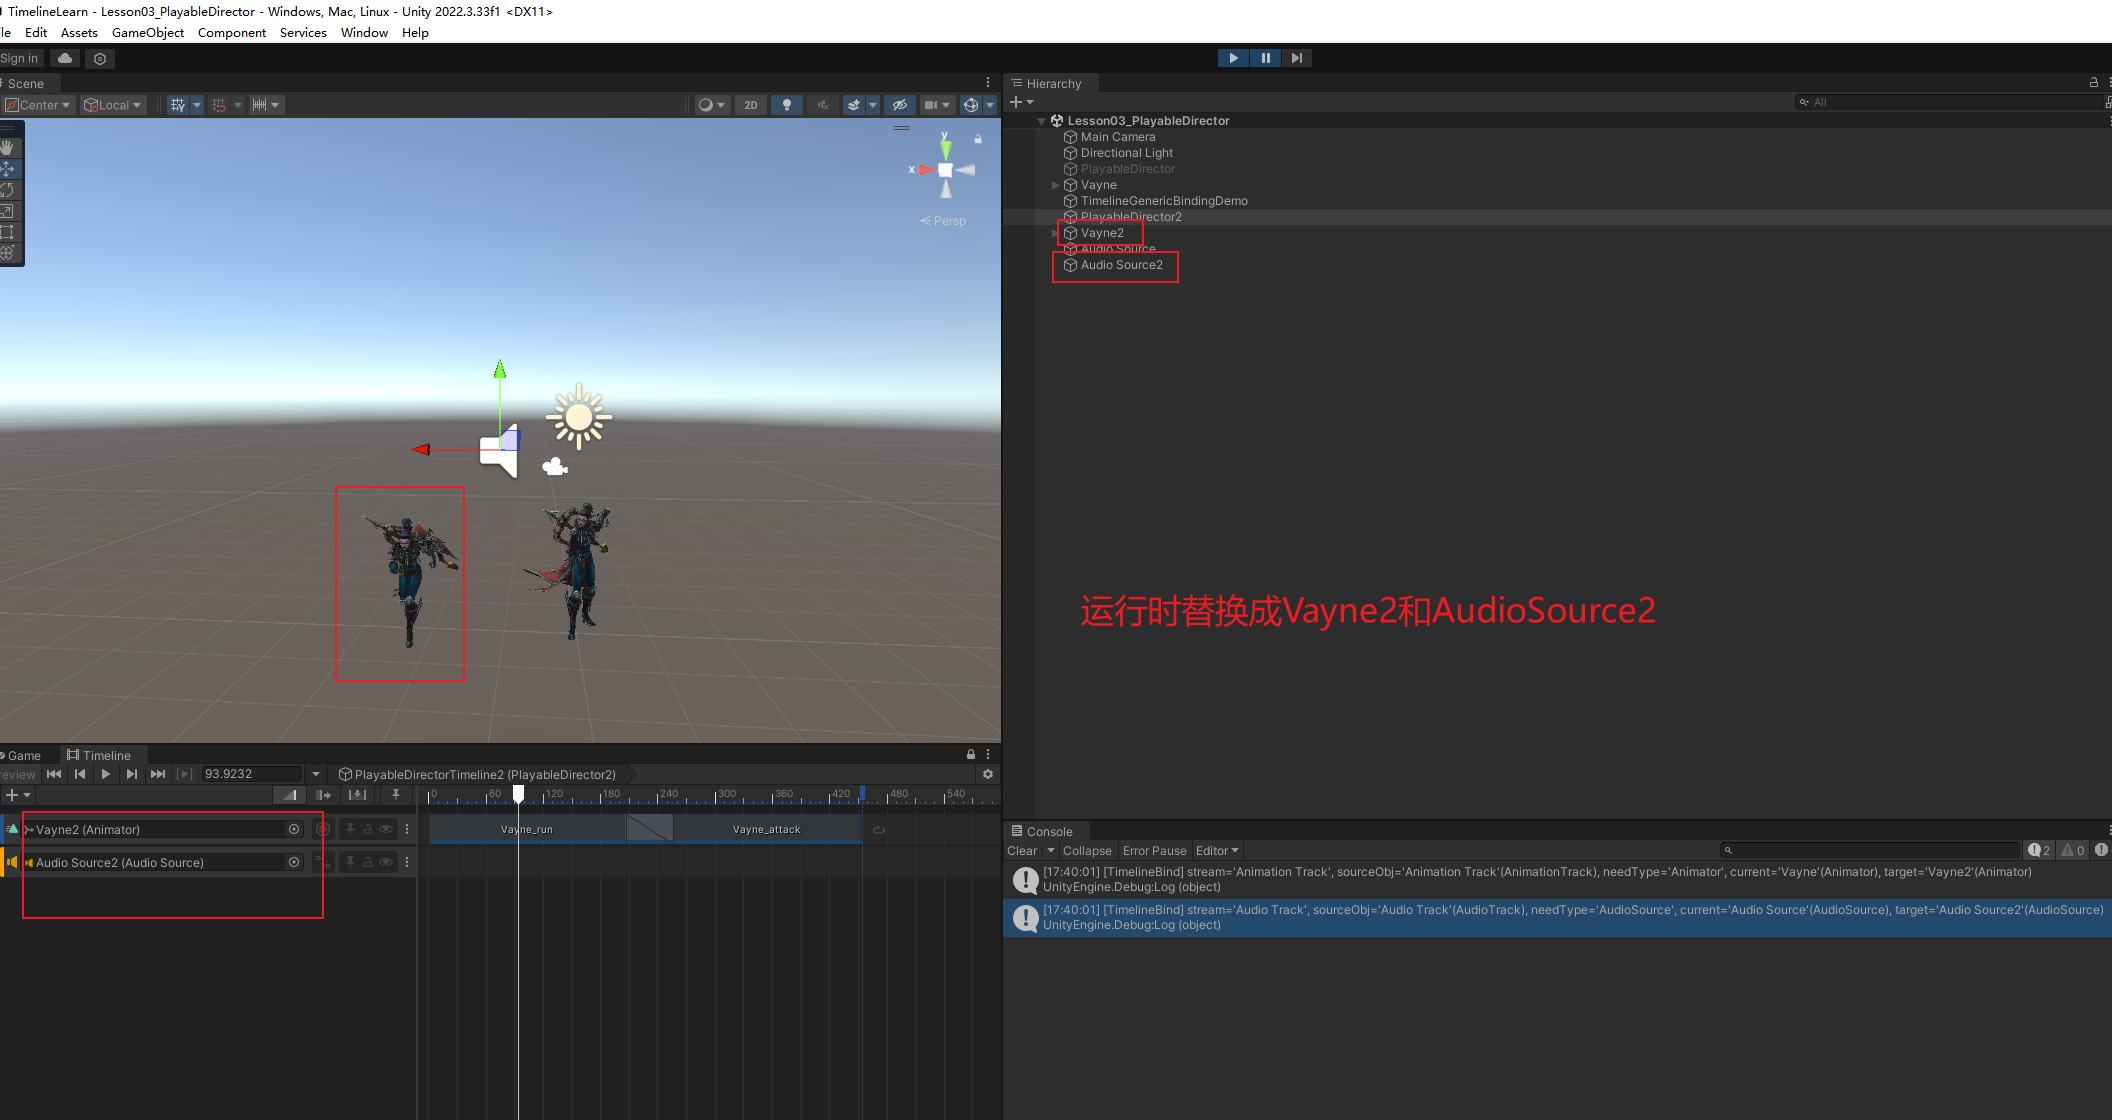Select the Rect transform tool
This screenshot has width=2112, height=1120.
7,232
